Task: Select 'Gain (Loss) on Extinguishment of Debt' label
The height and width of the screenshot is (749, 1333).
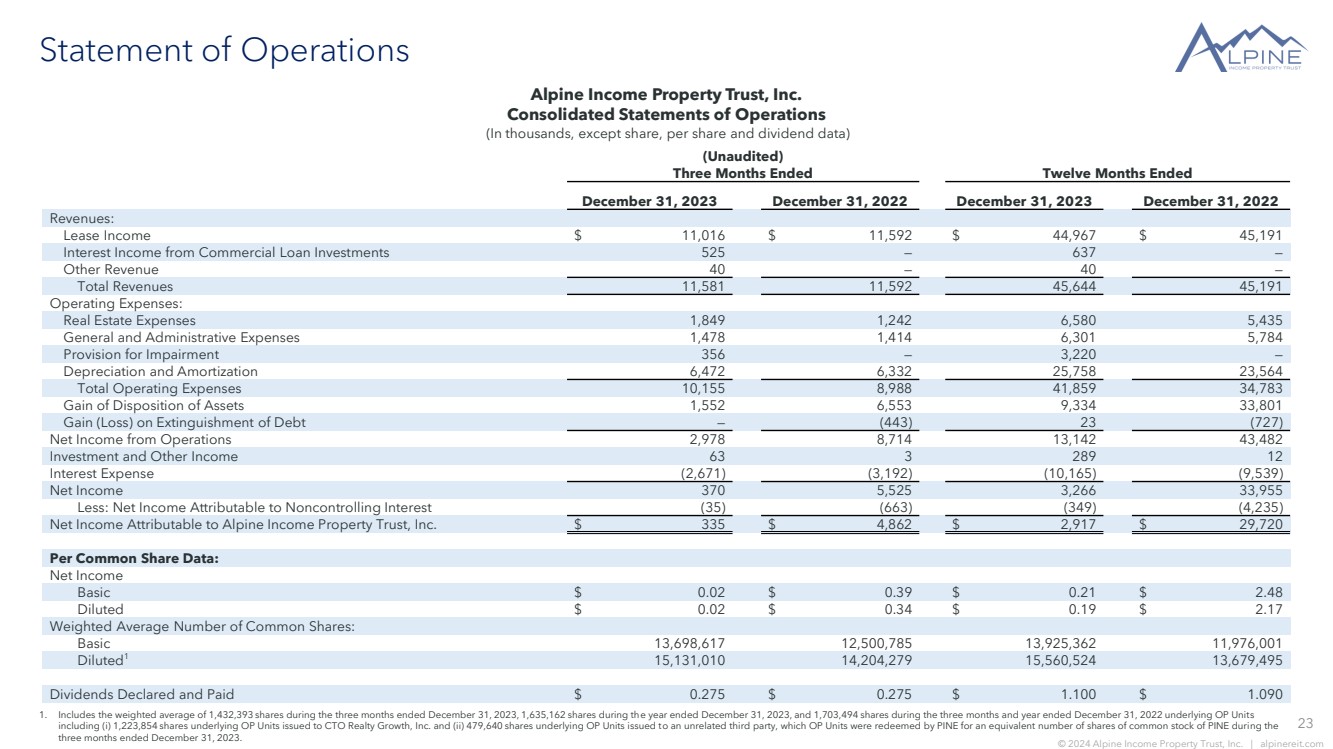Action: pyautogui.click(x=184, y=422)
